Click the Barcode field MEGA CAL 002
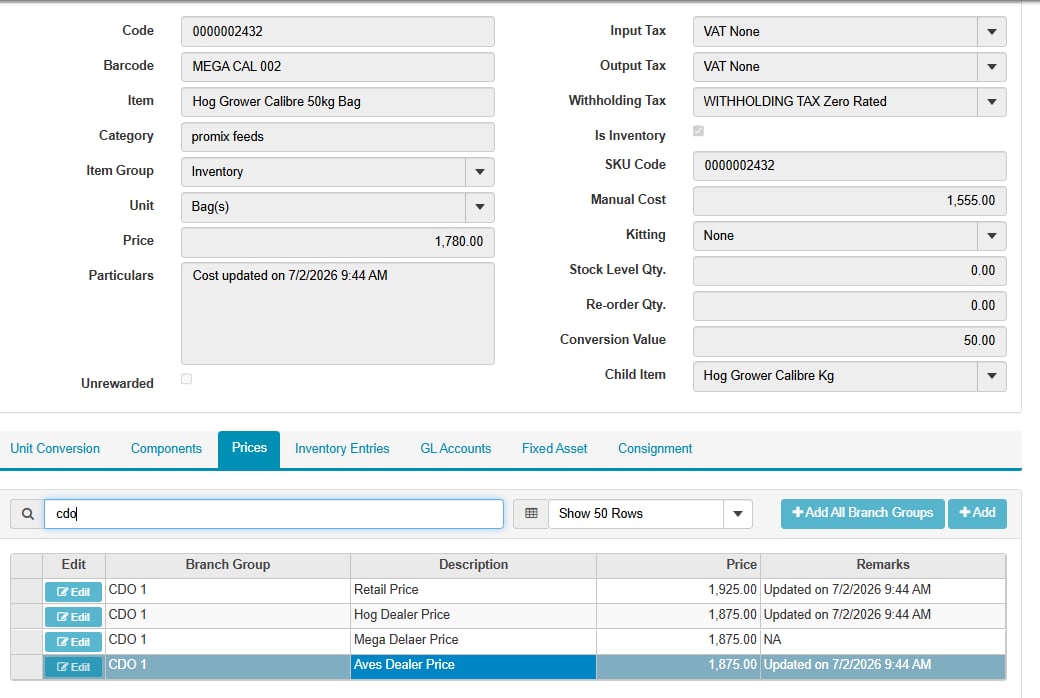The height and width of the screenshot is (698, 1040). tap(338, 67)
